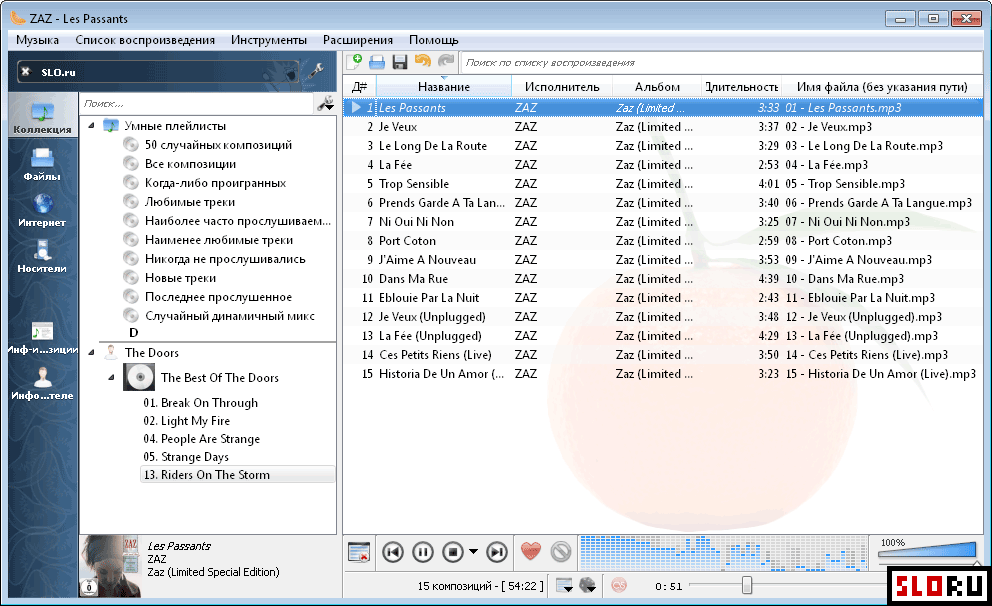Select the Historia De Un Amor row

663,373
